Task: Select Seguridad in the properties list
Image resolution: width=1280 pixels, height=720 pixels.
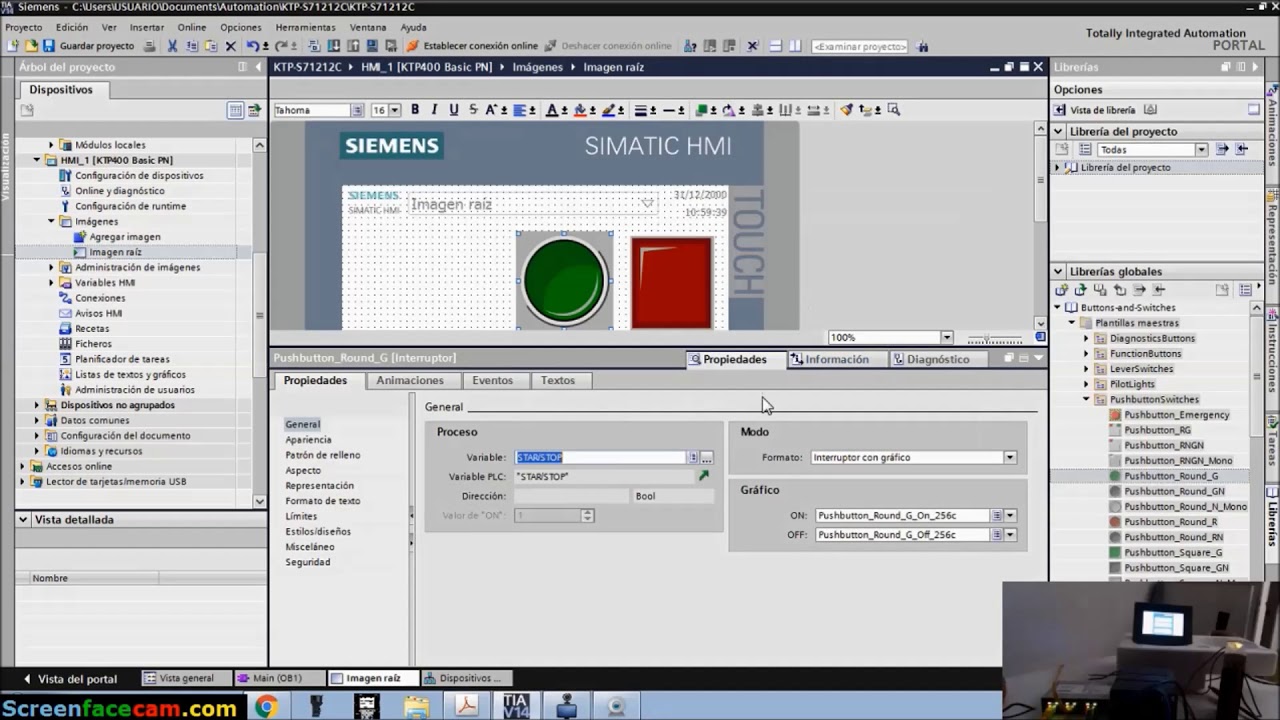Action: (307, 562)
